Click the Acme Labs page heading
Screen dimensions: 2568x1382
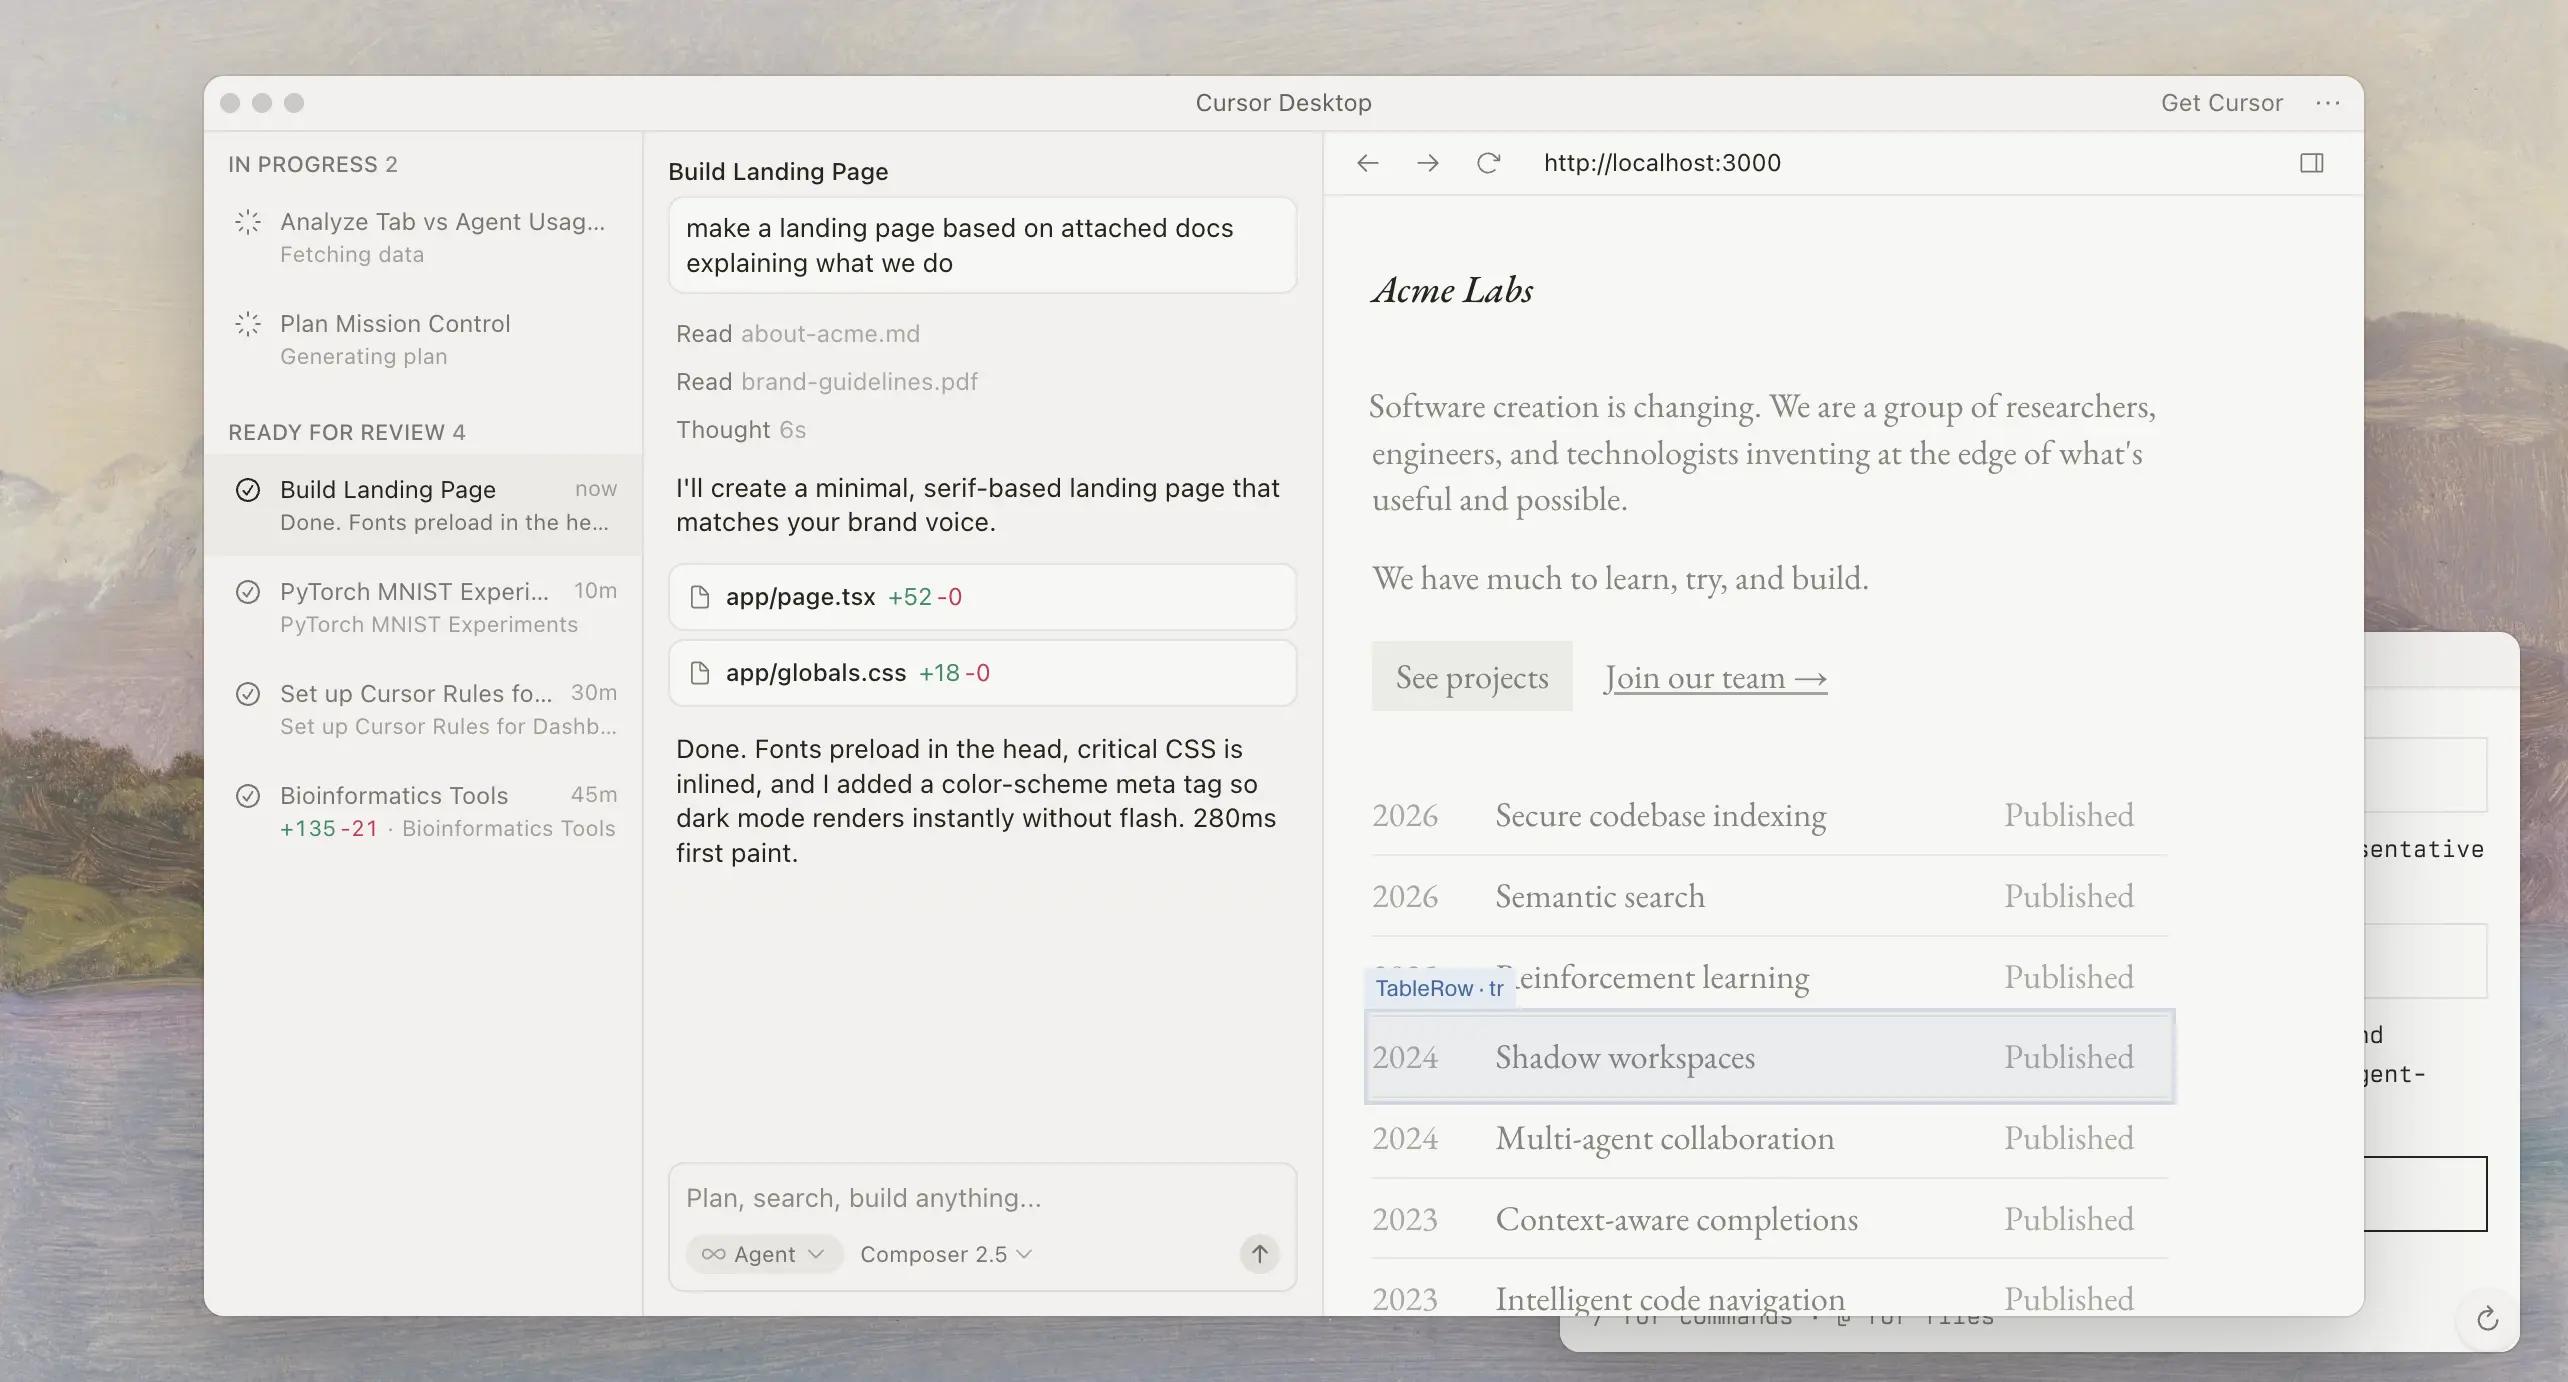coord(1453,290)
